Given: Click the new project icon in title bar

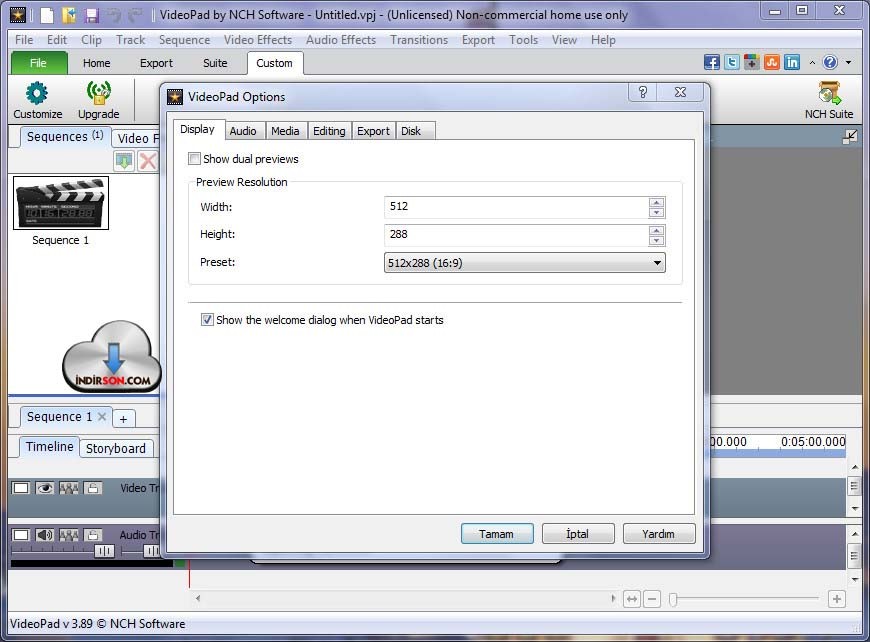Looking at the screenshot, I should pyautogui.click(x=47, y=15).
